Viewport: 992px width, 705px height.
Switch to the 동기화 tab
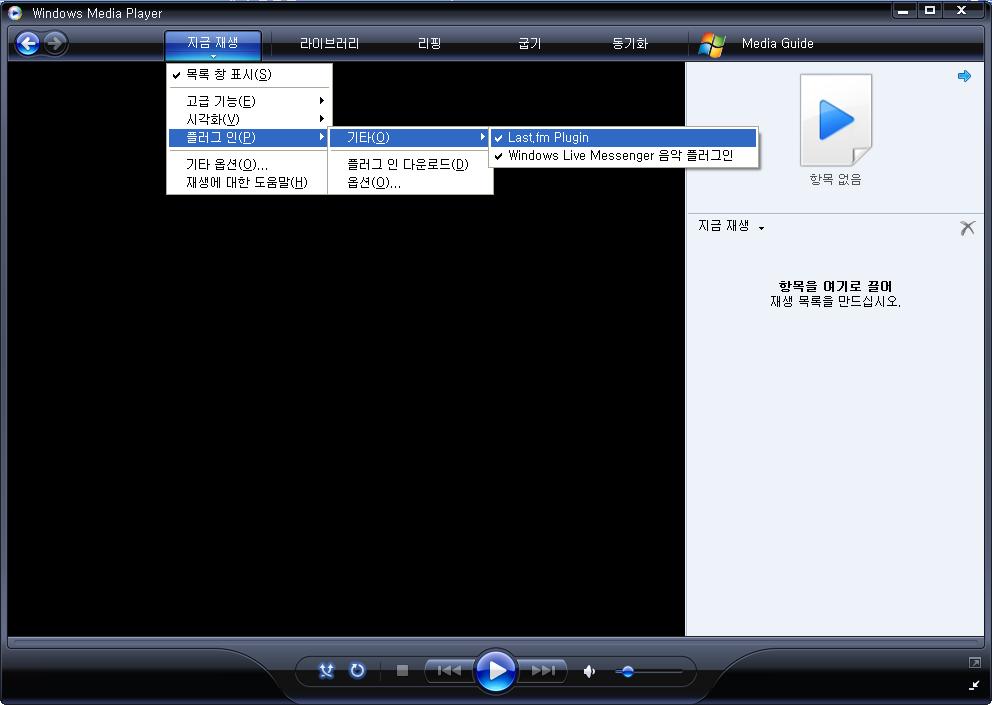[629, 44]
